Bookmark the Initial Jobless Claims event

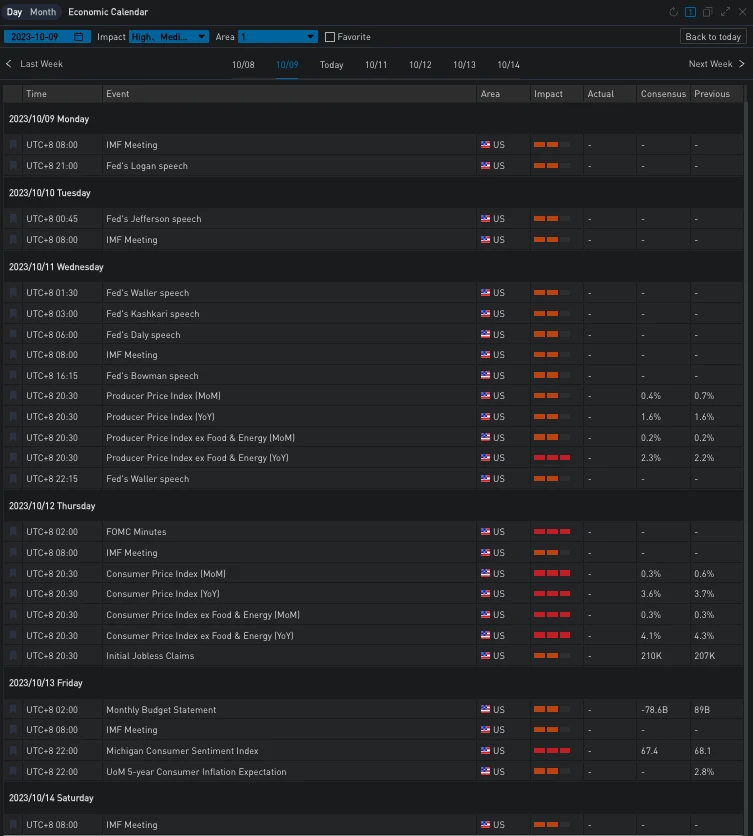[x=13, y=656]
